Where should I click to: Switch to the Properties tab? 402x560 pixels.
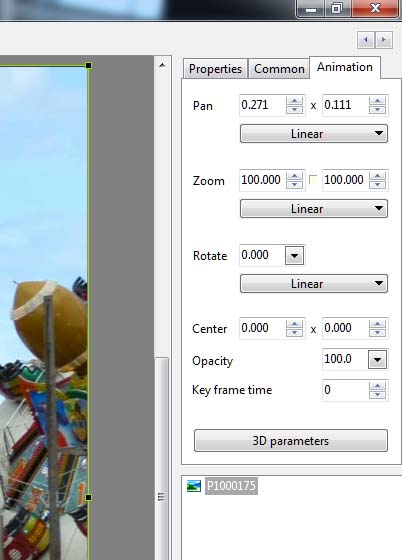pos(215,69)
